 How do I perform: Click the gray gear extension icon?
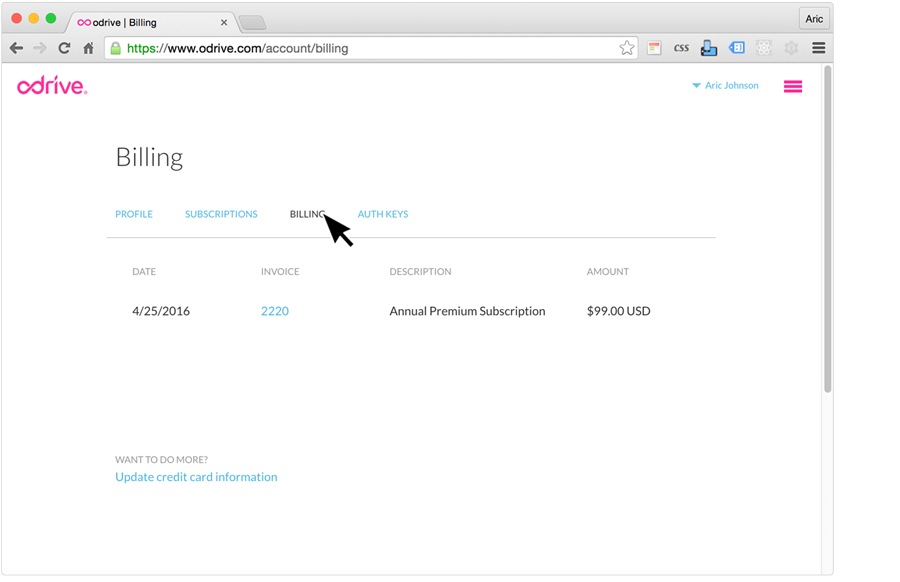tap(791, 48)
